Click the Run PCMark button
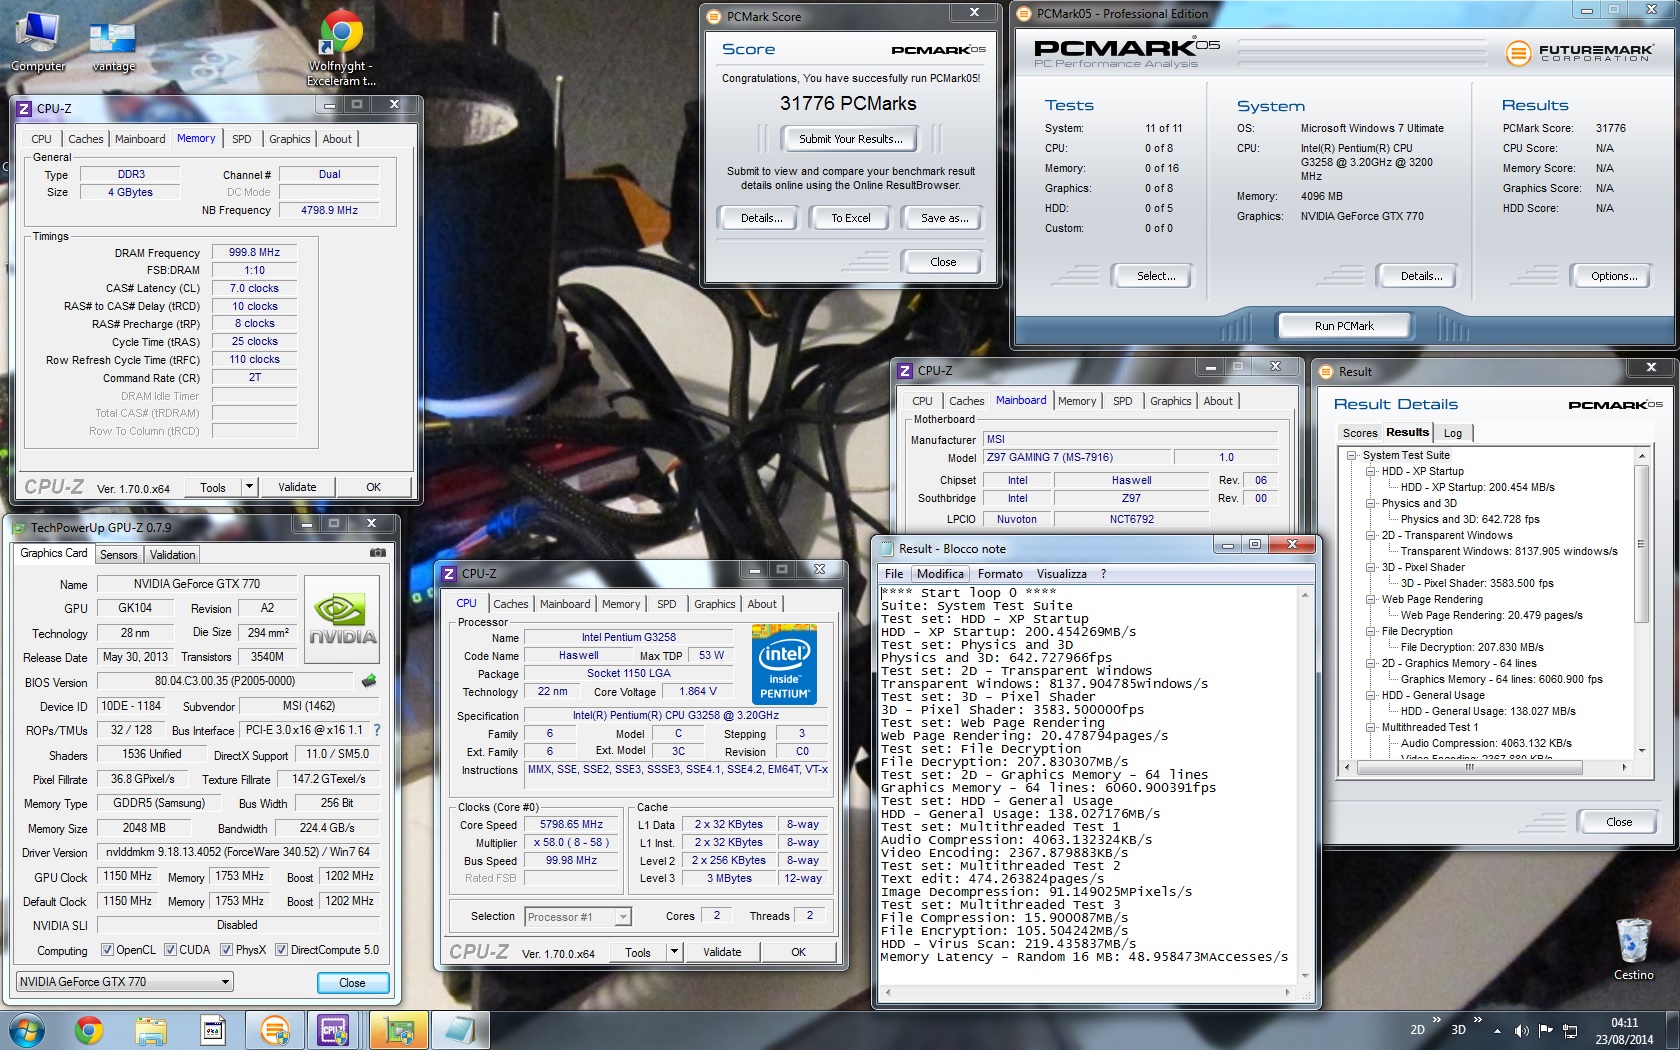Image resolution: width=1680 pixels, height=1050 pixels. click(1344, 326)
